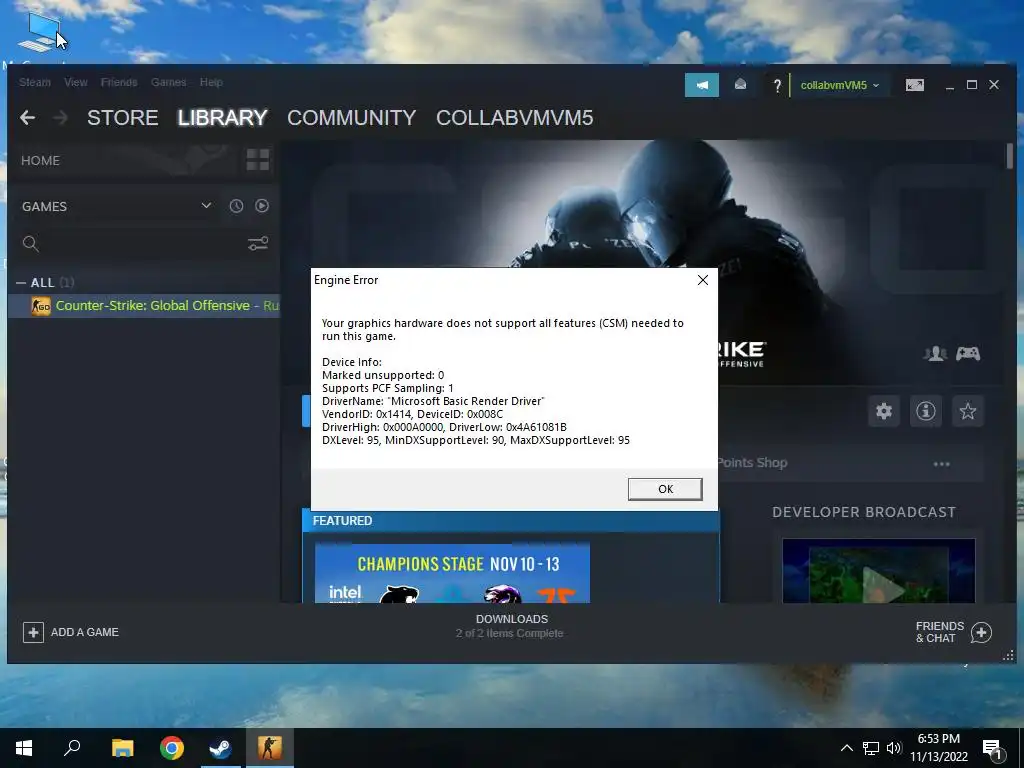Sort by recent activity clock icon
The image size is (1024, 768).
click(236, 206)
